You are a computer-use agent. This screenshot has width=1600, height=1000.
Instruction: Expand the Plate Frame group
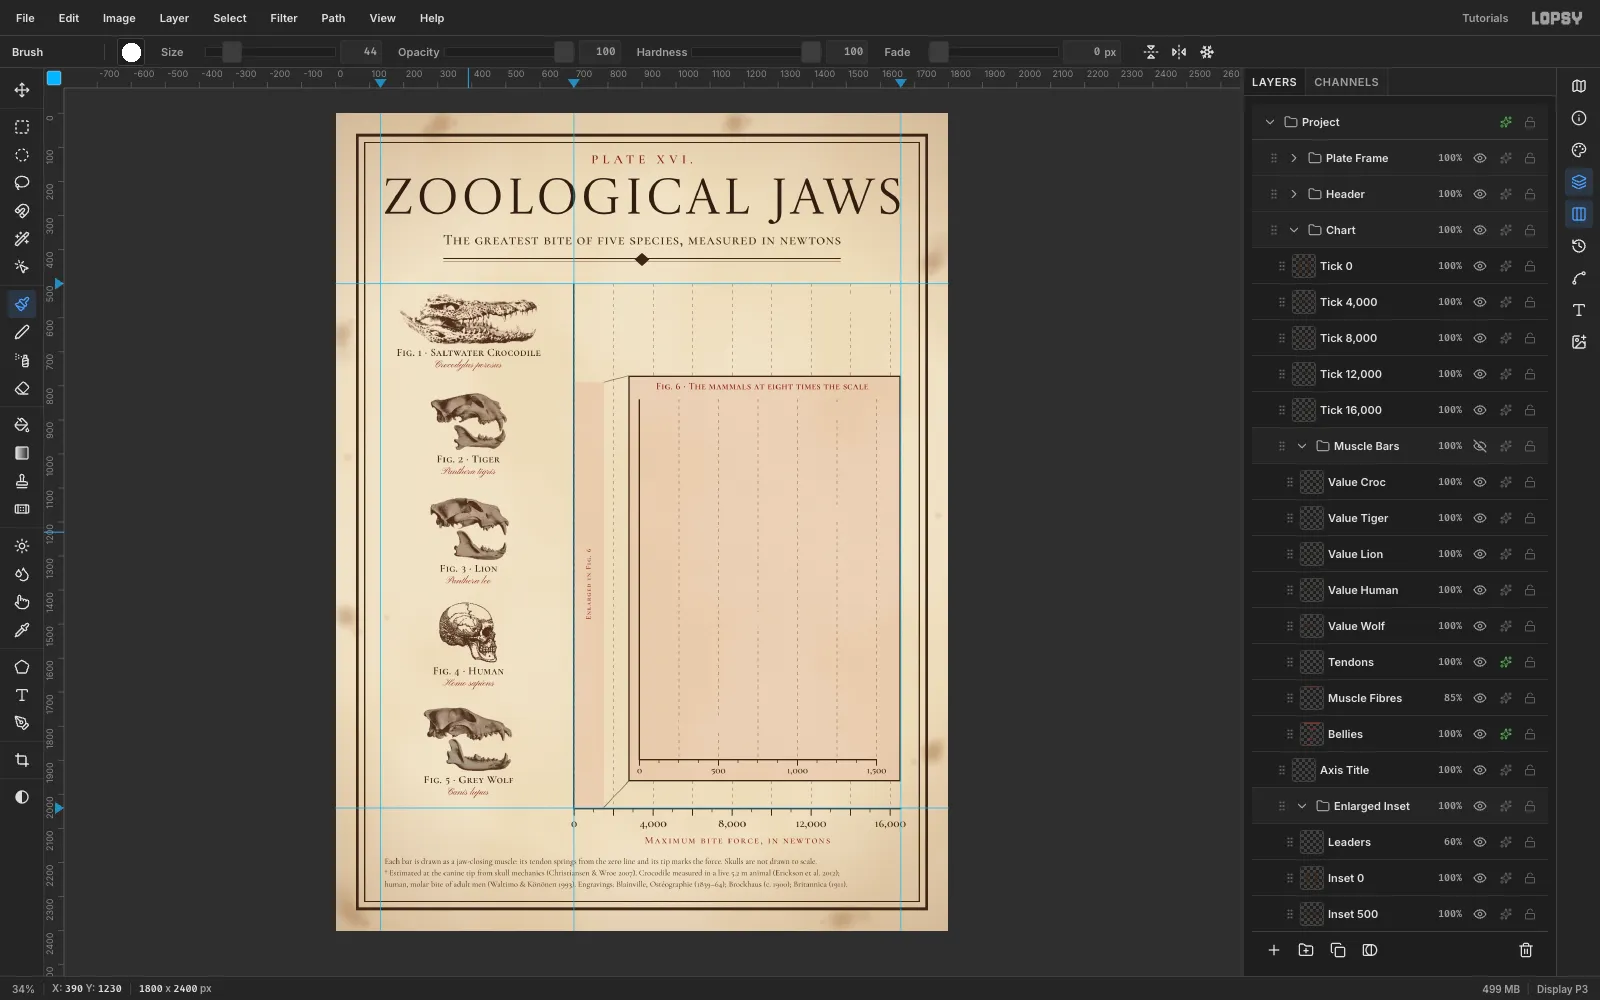(1294, 158)
